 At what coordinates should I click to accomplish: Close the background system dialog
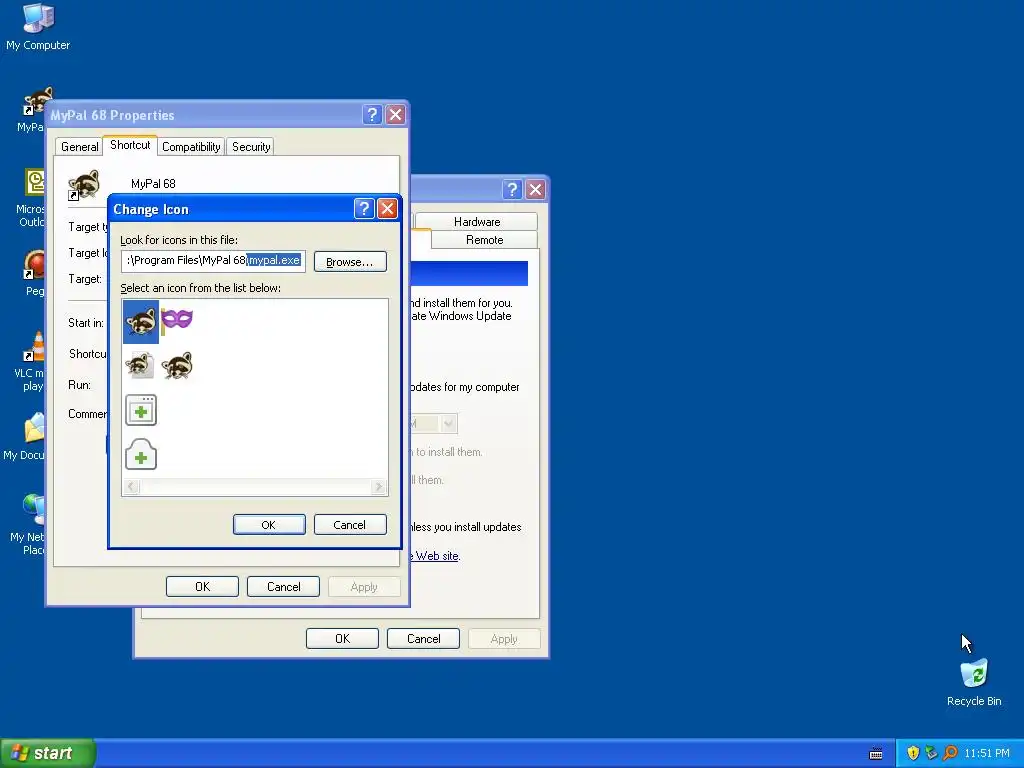coord(536,189)
